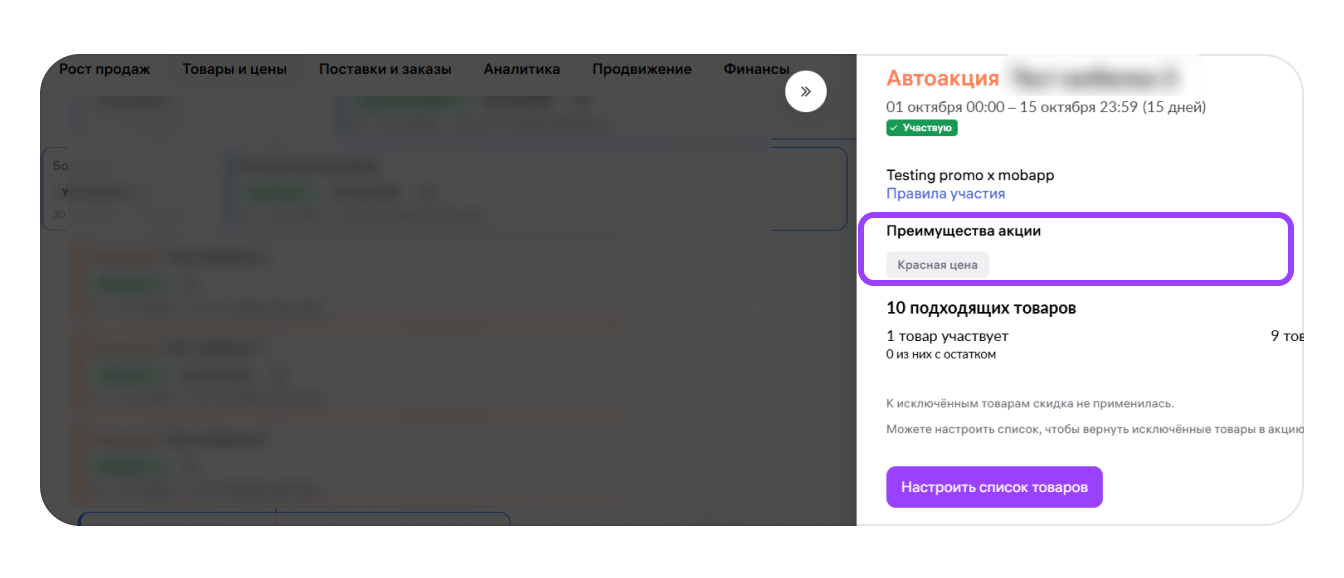Click the Красная цена tag
Screen dimensions: 1344x578
[938, 265]
